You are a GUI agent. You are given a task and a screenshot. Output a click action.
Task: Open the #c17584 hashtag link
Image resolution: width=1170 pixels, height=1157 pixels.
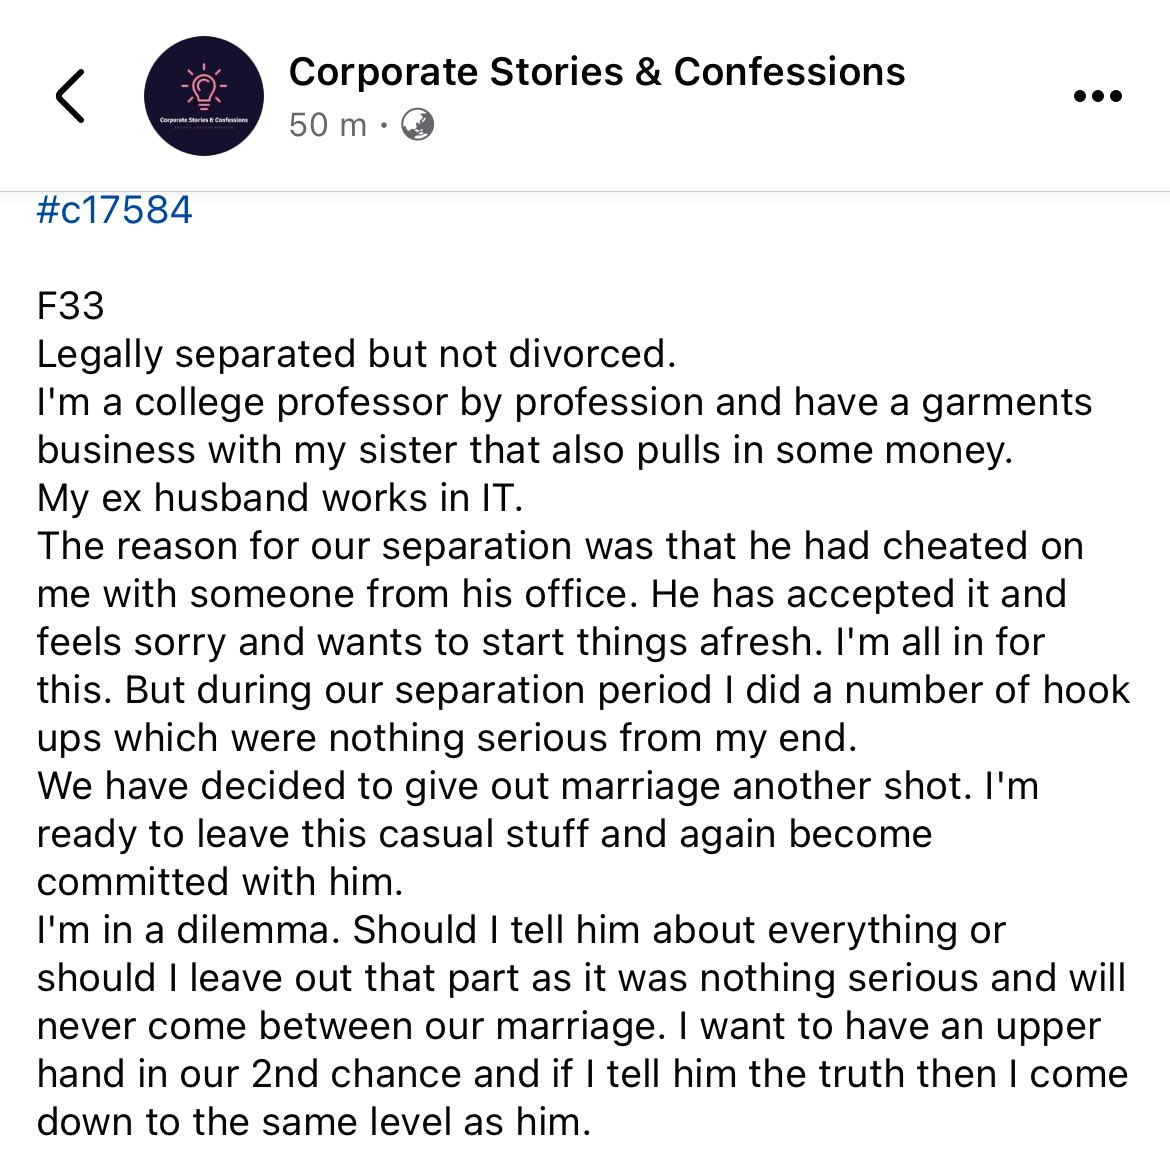pos(115,210)
